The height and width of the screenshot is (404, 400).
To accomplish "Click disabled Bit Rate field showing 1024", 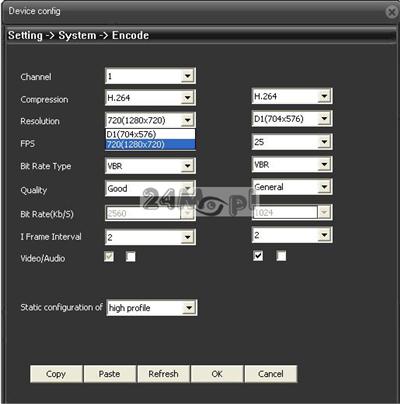I will click(292, 212).
